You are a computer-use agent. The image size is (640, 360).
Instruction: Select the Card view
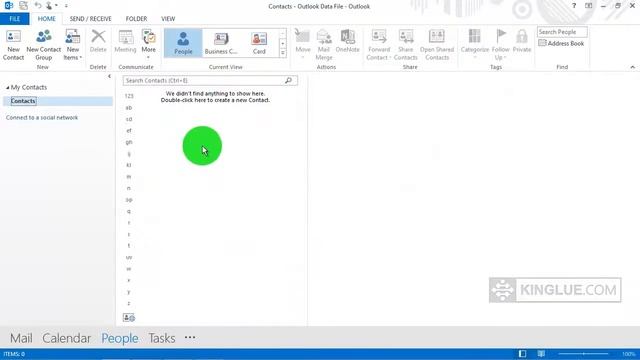point(259,43)
